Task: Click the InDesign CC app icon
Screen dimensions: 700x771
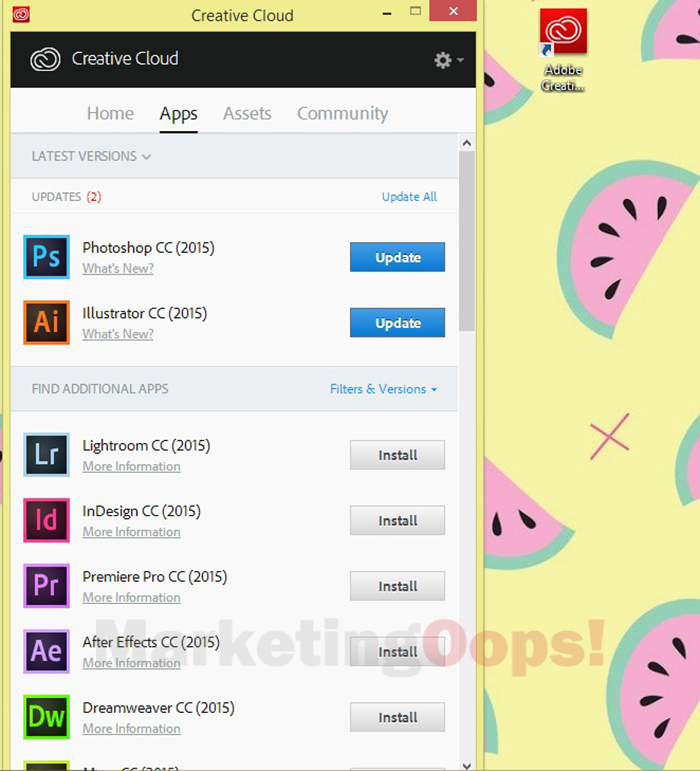Action: tap(46, 520)
